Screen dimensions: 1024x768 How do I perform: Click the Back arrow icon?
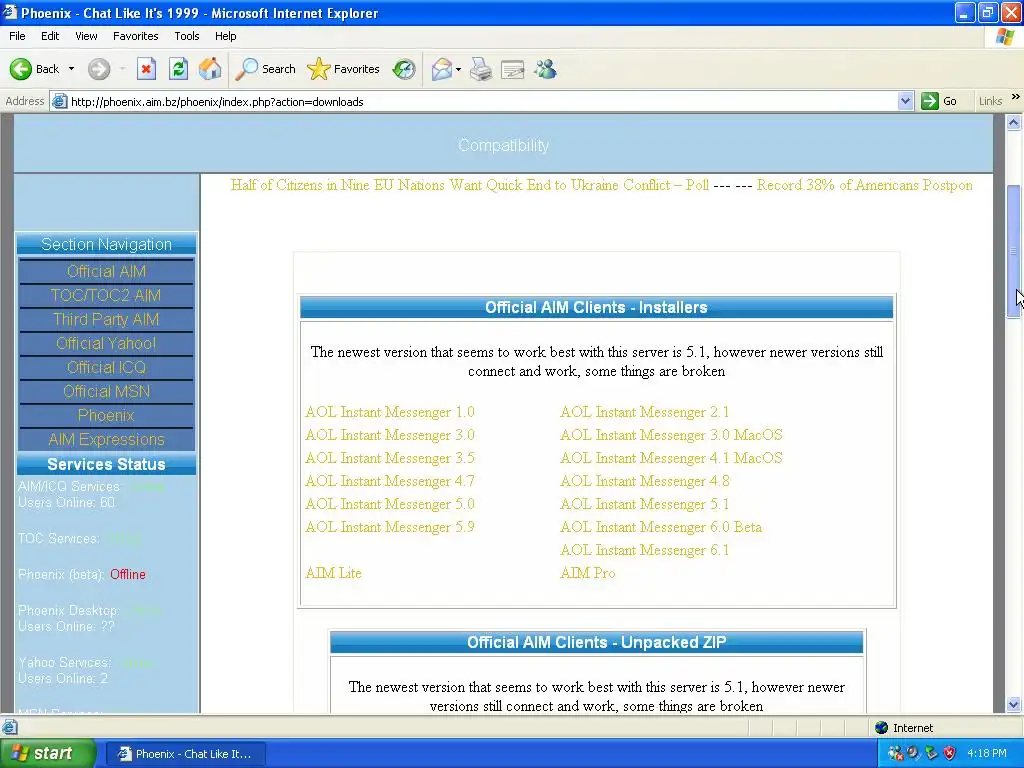(21, 69)
